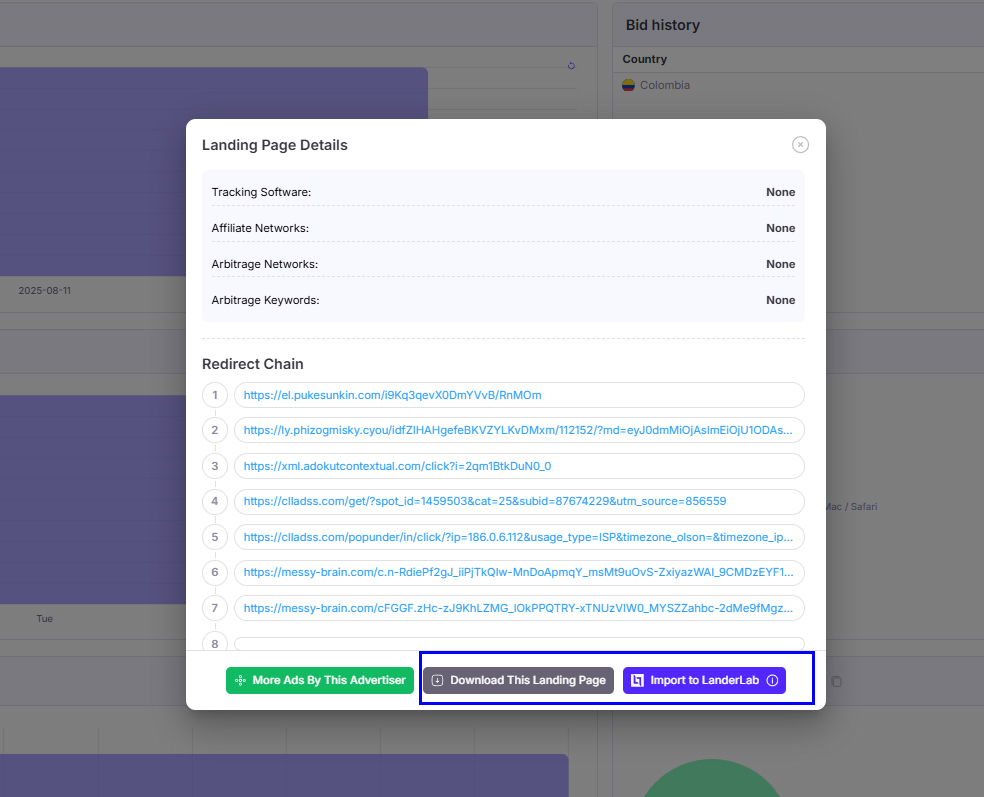This screenshot has width=984, height=797.
Task: Open xml.adokutcontextual.com click link
Action: (x=397, y=466)
